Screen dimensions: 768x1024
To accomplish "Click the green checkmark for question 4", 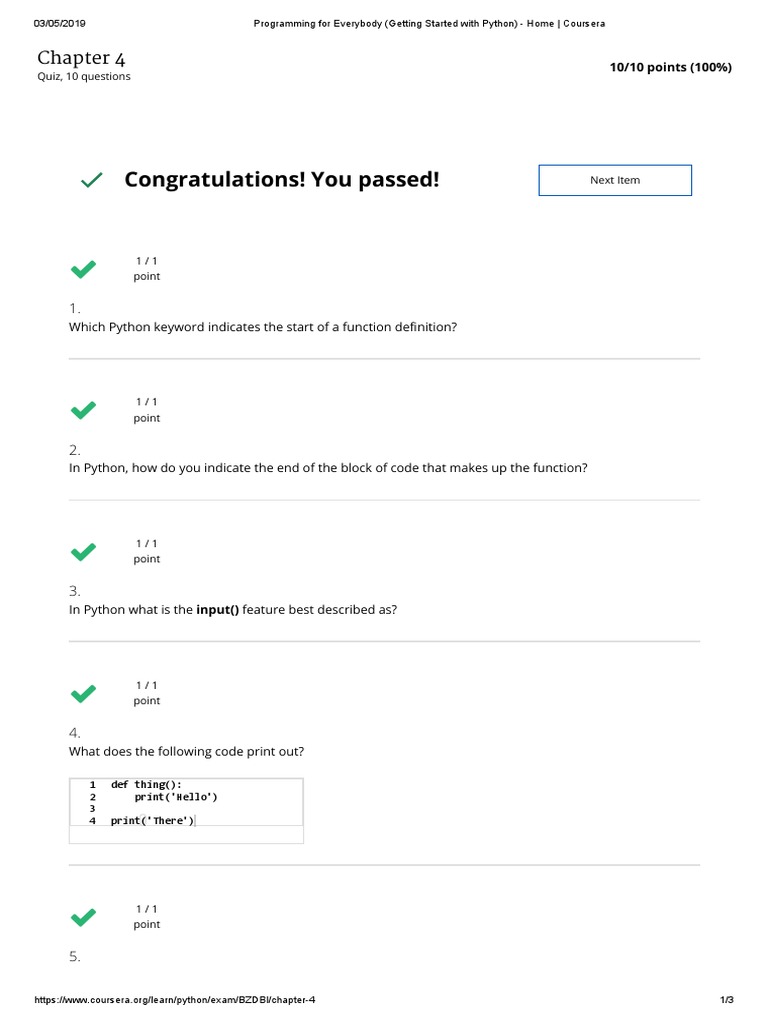I will point(83,693).
